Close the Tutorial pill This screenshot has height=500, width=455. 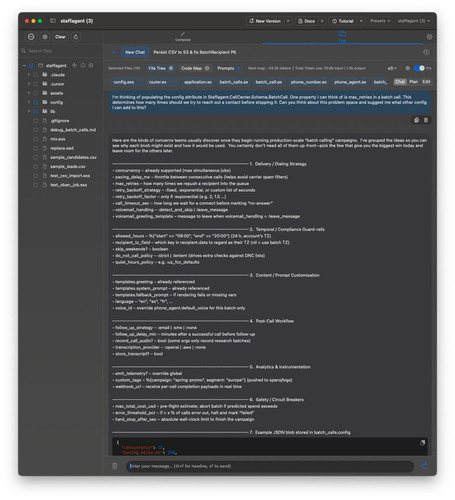pyautogui.click(x=361, y=21)
